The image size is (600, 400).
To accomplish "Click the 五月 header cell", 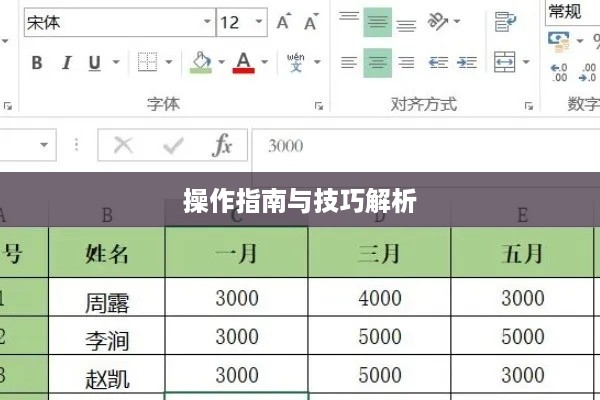I will pyautogui.click(x=522, y=253).
